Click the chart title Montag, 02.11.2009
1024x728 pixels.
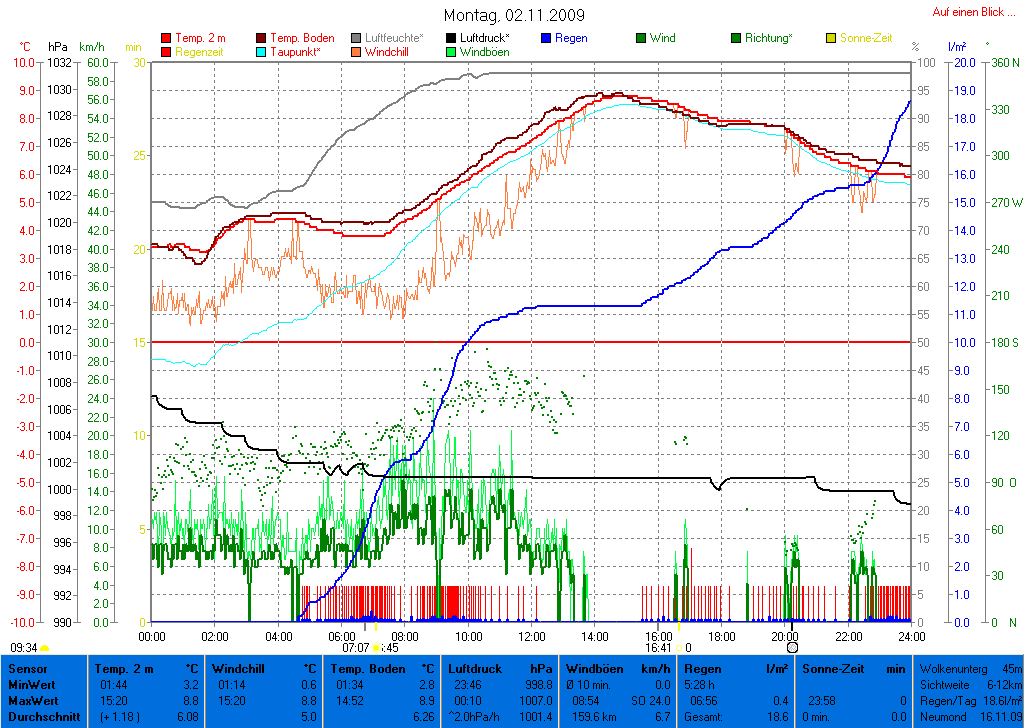[x=514, y=15]
